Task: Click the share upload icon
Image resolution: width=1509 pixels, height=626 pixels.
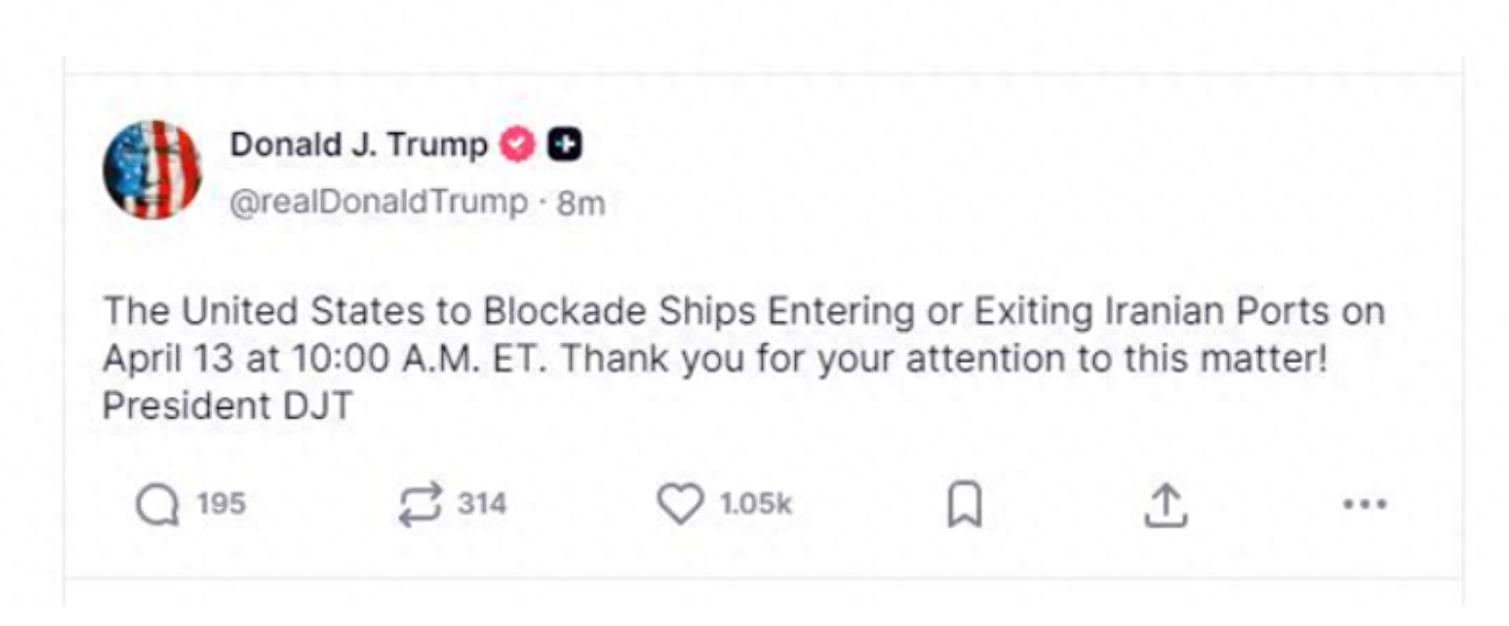Action: click(x=1165, y=506)
